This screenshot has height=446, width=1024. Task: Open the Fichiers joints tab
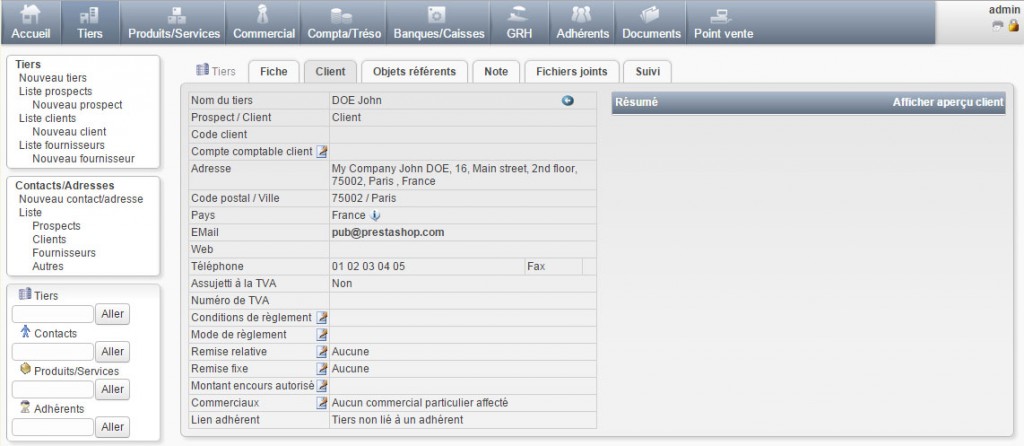[x=571, y=72]
